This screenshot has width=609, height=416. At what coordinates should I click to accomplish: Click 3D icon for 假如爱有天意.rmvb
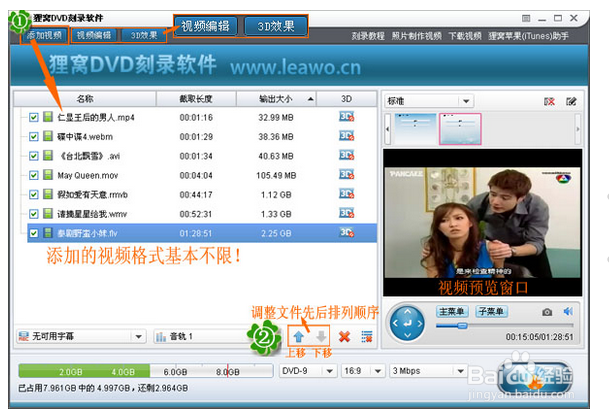(346, 193)
